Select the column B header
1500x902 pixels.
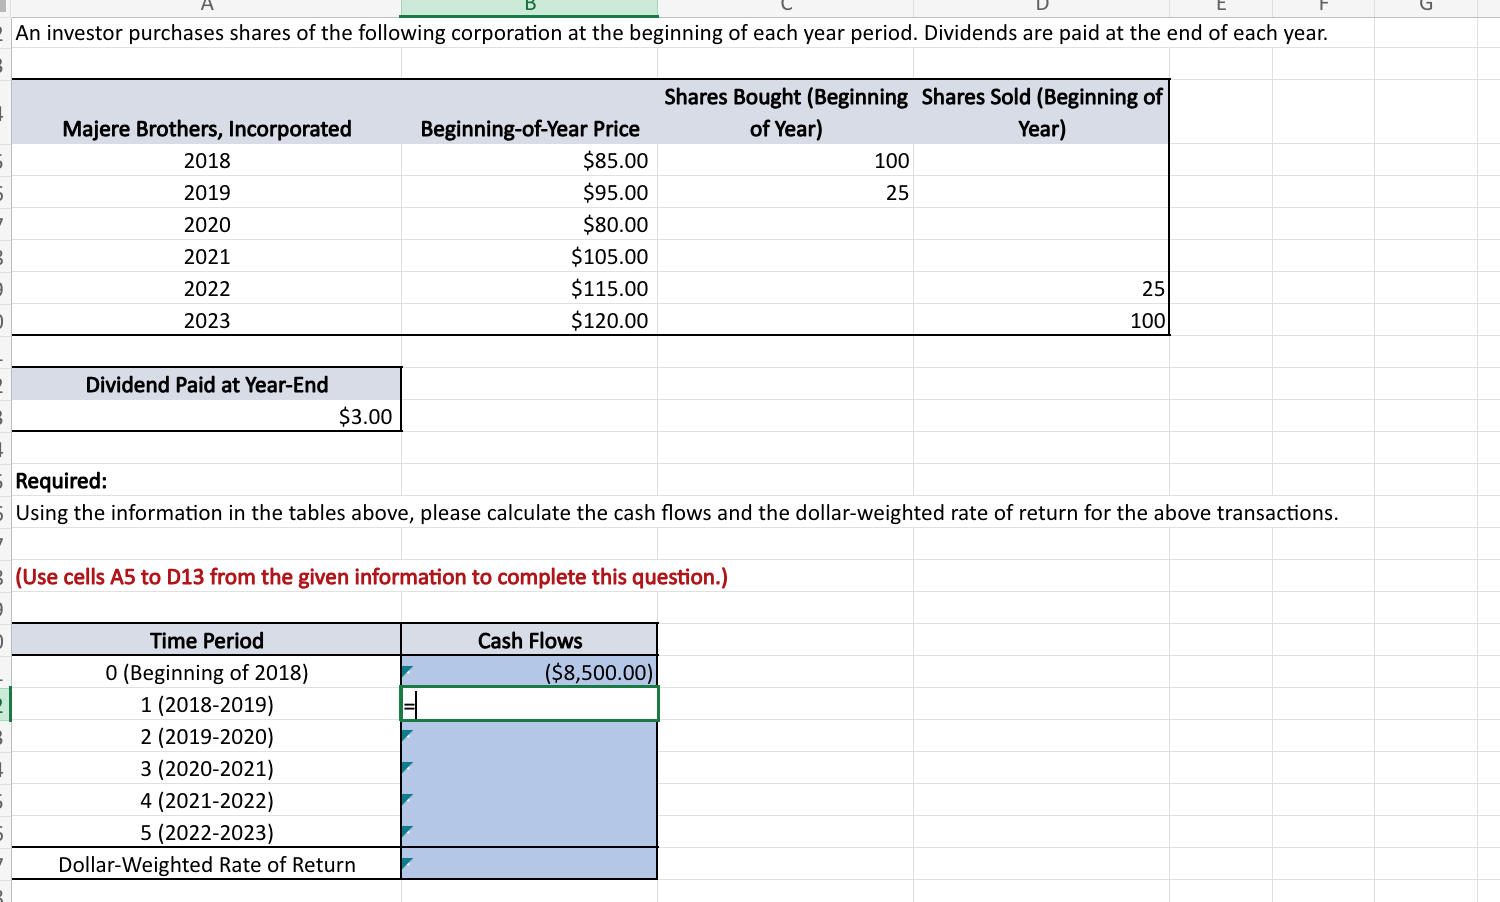pos(530,7)
